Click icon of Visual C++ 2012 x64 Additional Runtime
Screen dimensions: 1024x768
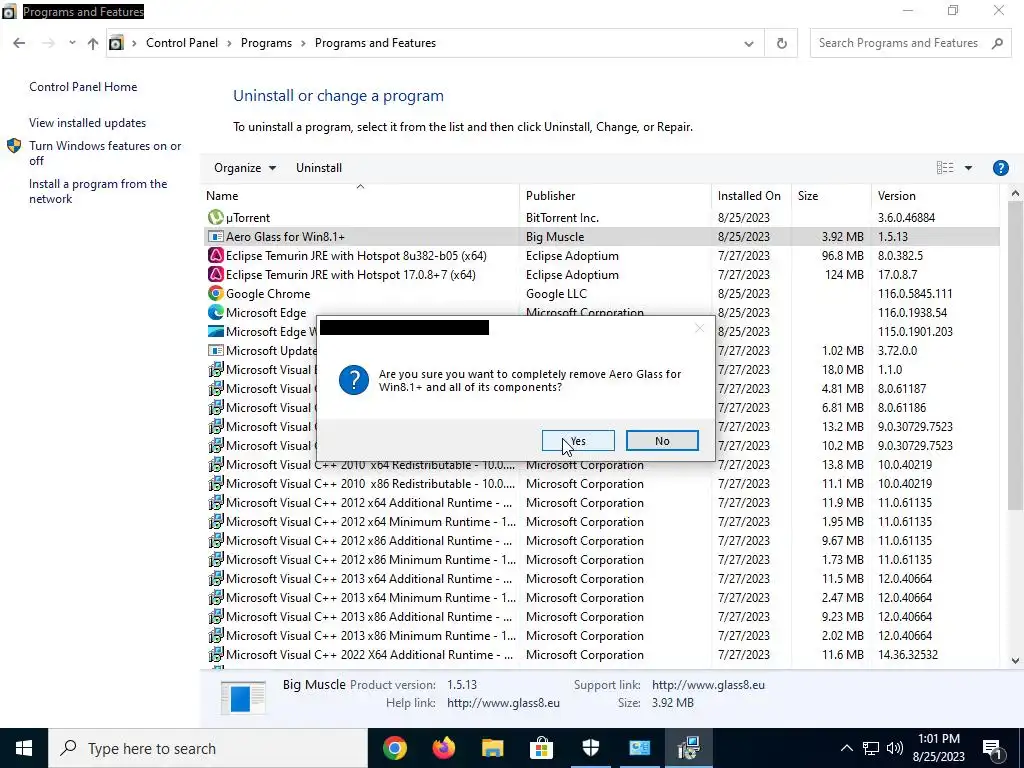(x=216, y=502)
